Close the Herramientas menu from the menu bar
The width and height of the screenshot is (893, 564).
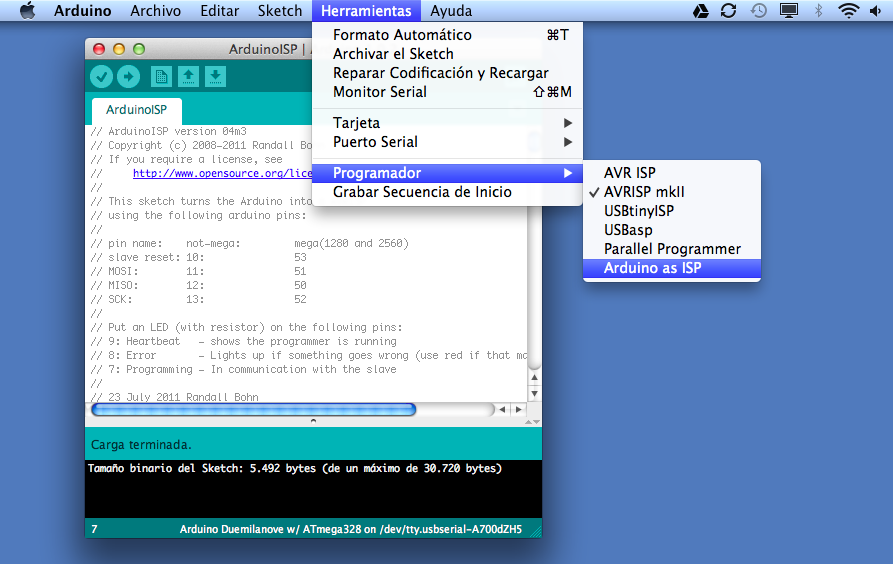tap(366, 11)
